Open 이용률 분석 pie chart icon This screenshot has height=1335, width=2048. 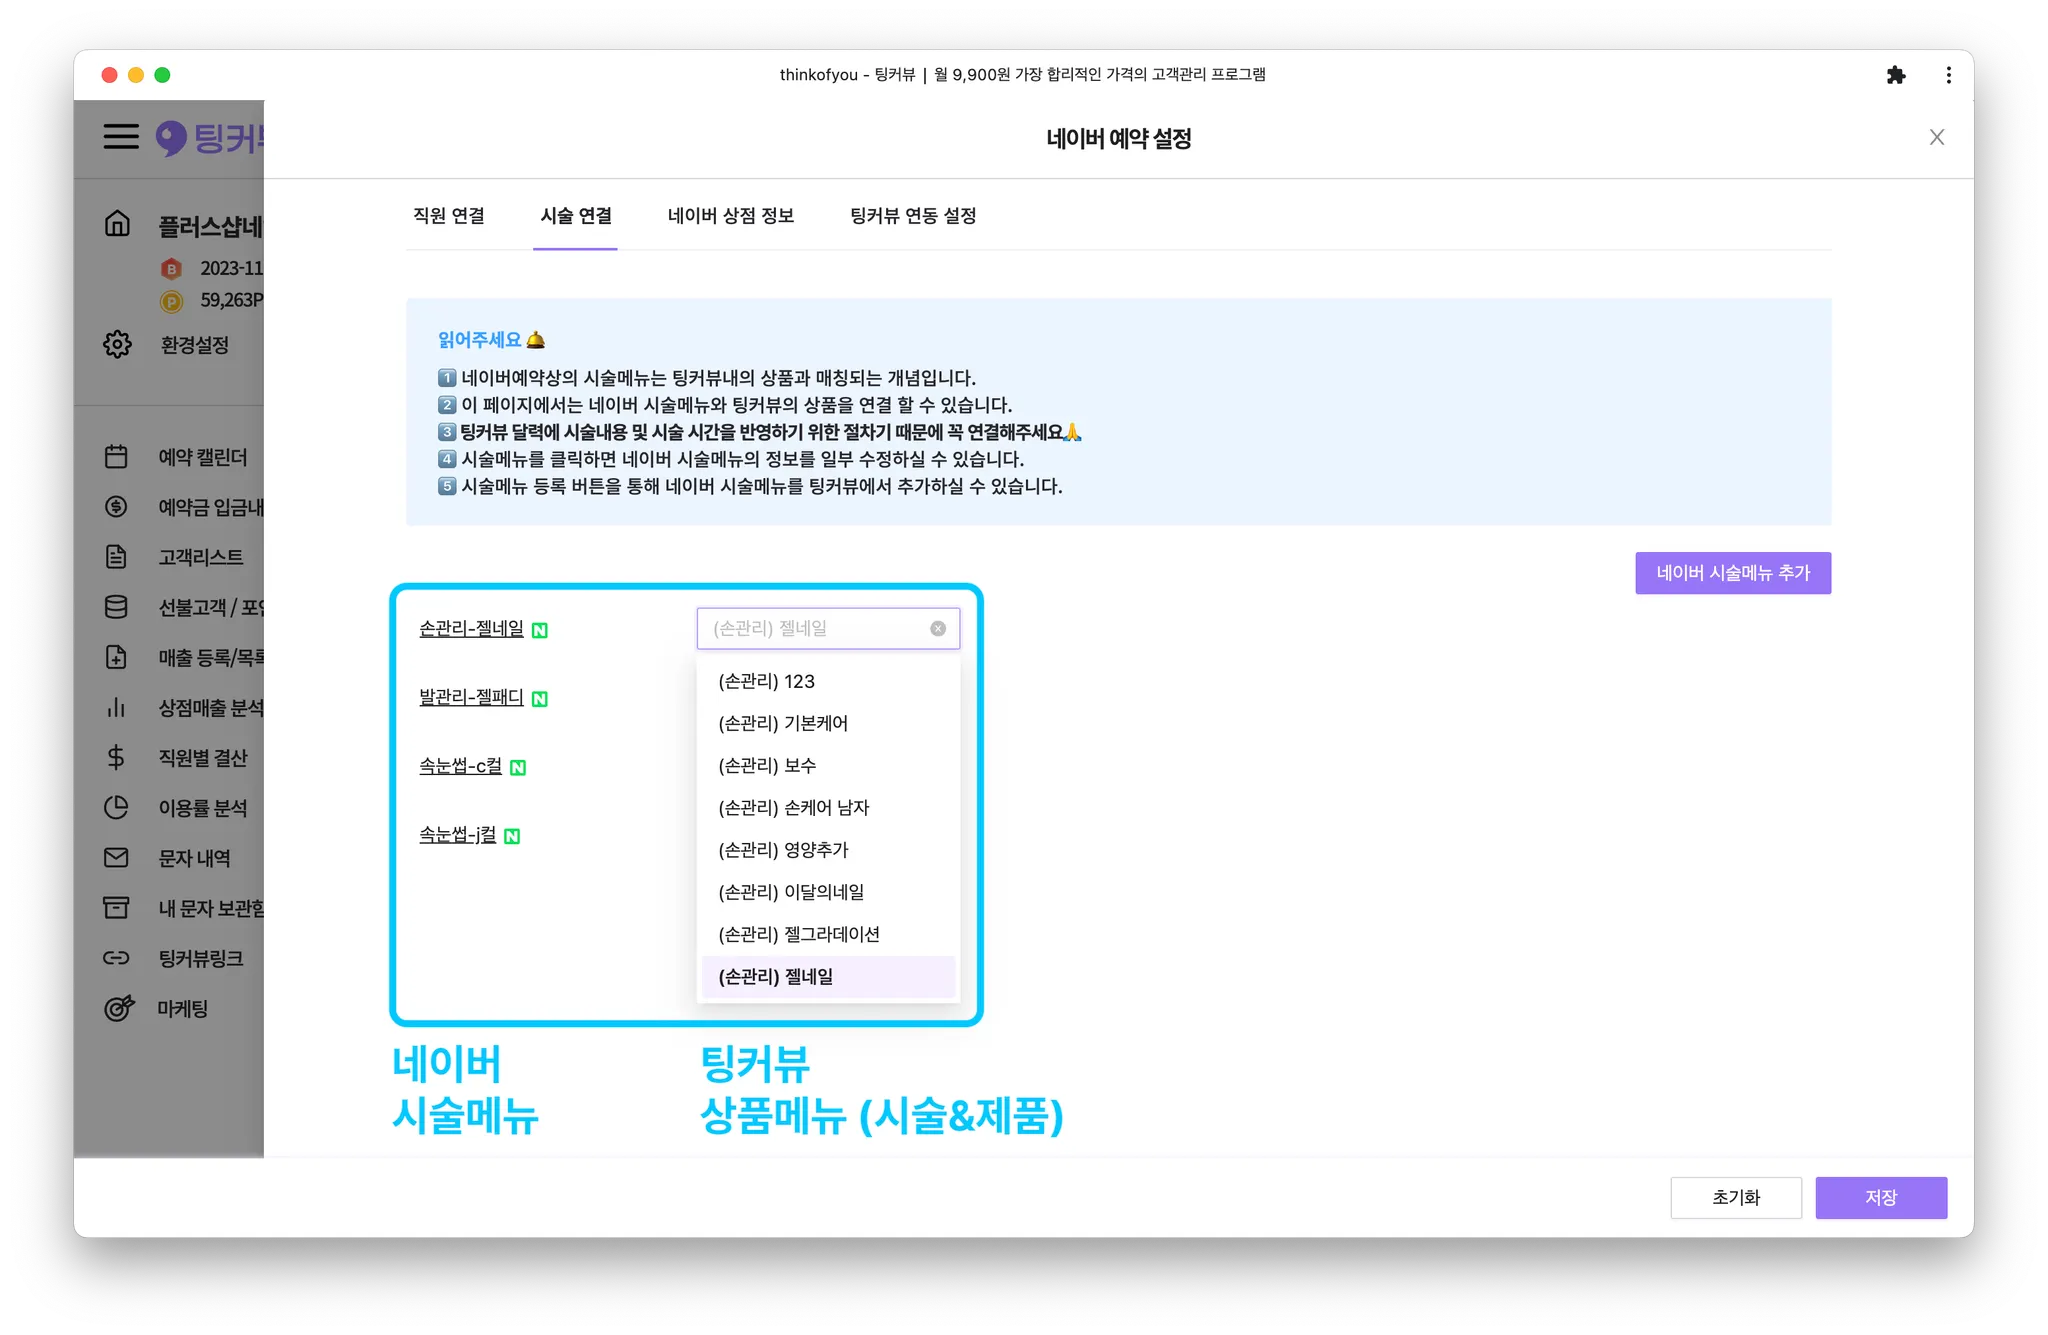tap(116, 808)
